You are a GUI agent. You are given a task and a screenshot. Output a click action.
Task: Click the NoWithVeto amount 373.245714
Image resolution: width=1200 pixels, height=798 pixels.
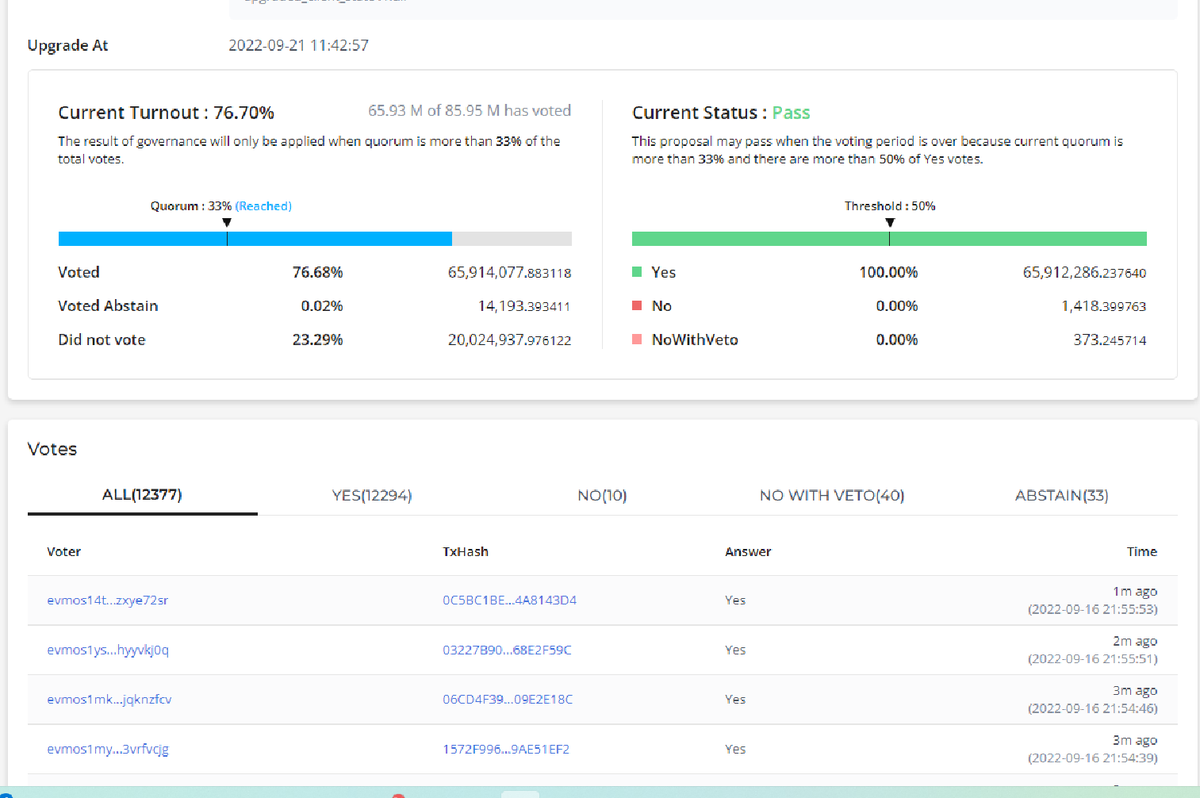coord(1110,340)
